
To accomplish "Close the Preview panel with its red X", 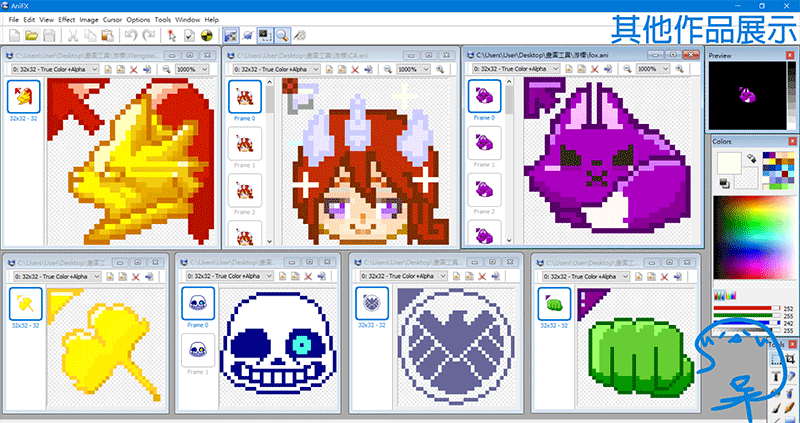I will click(792, 55).
